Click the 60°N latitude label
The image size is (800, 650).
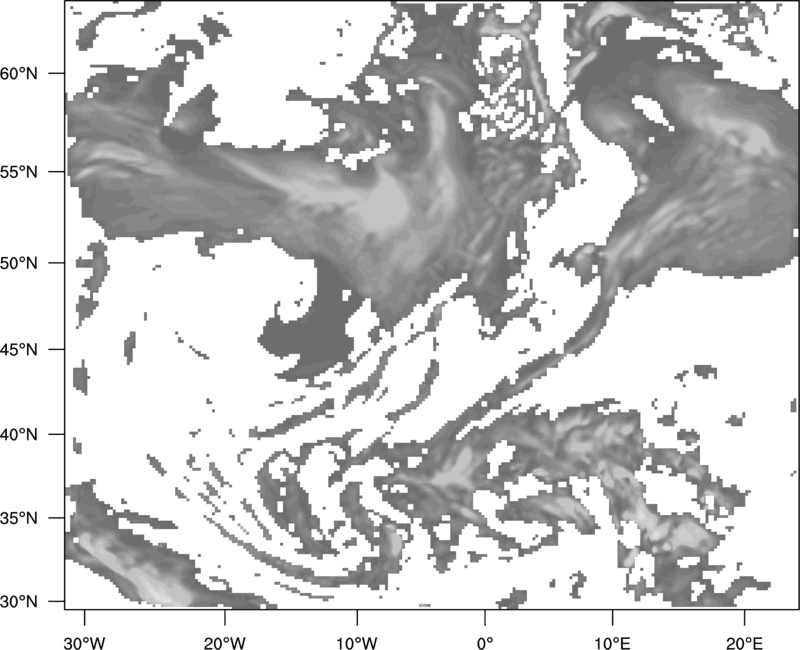pyautogui.click(x=19, y=73)
